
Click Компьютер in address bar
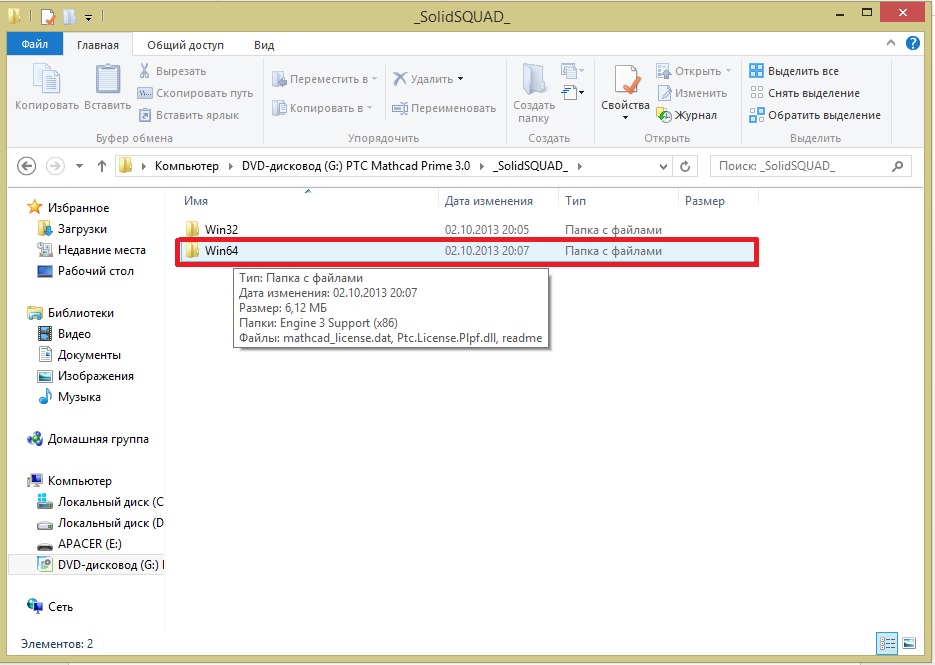(x=187, y=166)
